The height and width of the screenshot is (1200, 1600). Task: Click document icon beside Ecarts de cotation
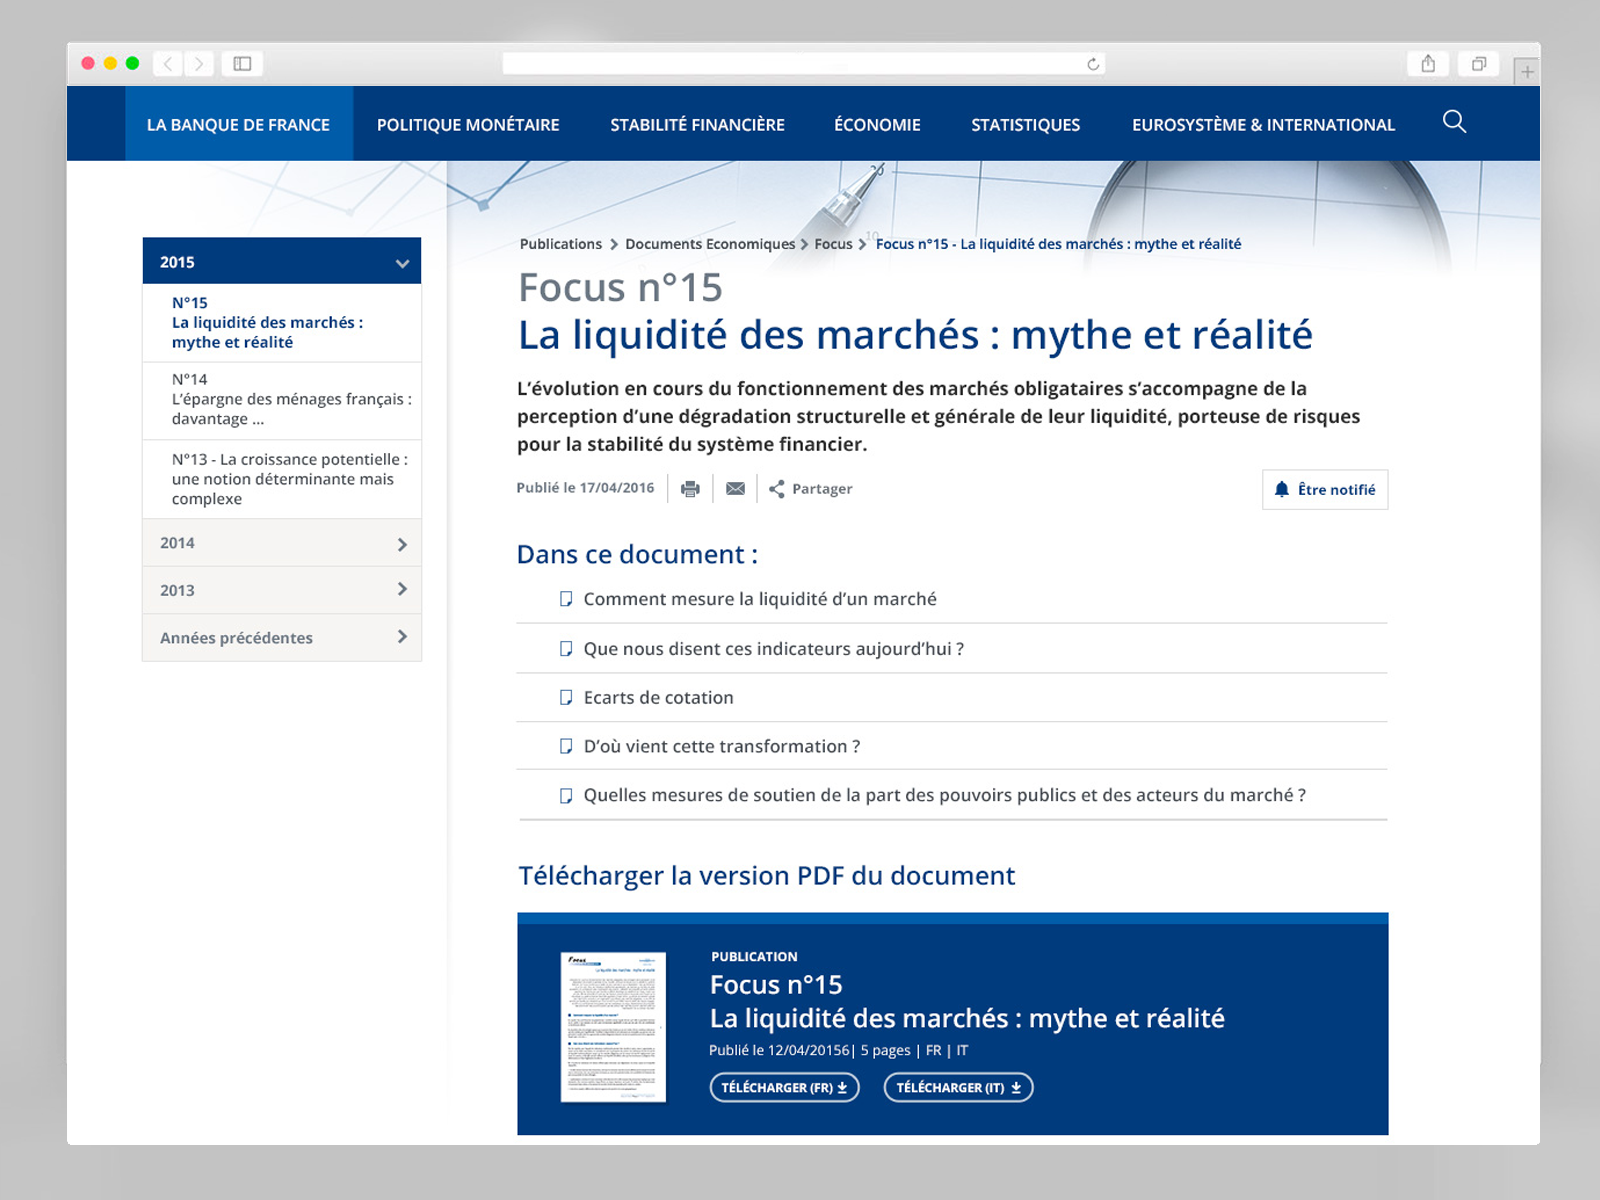click(566, 698)
